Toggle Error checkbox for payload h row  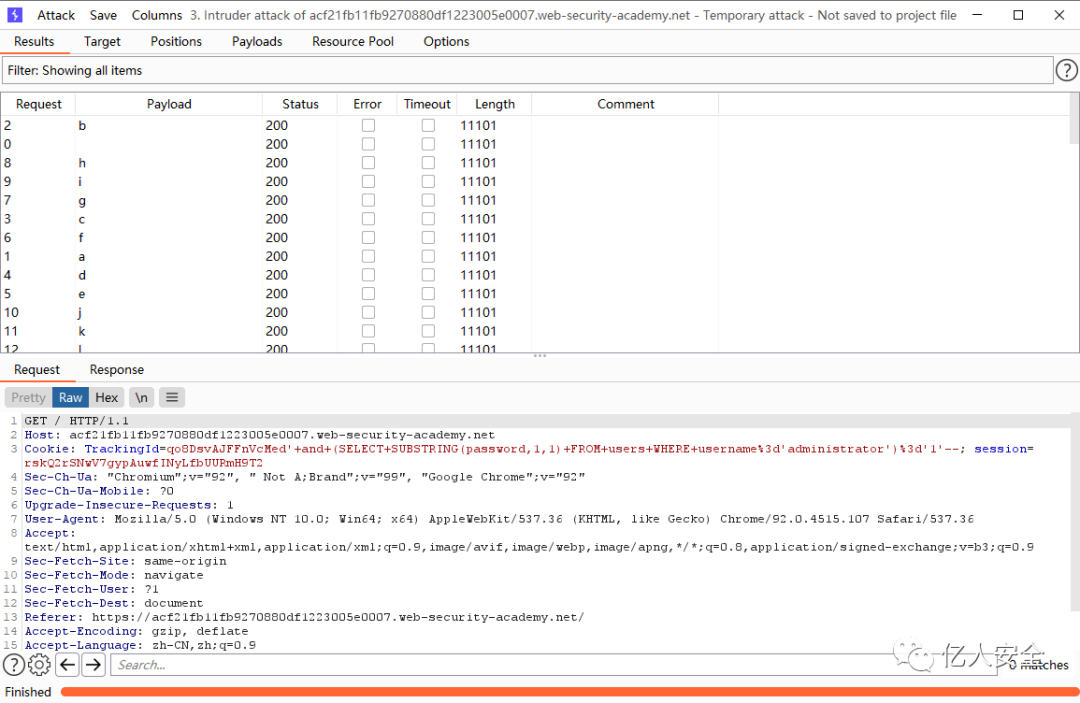(x=368, y=162)
